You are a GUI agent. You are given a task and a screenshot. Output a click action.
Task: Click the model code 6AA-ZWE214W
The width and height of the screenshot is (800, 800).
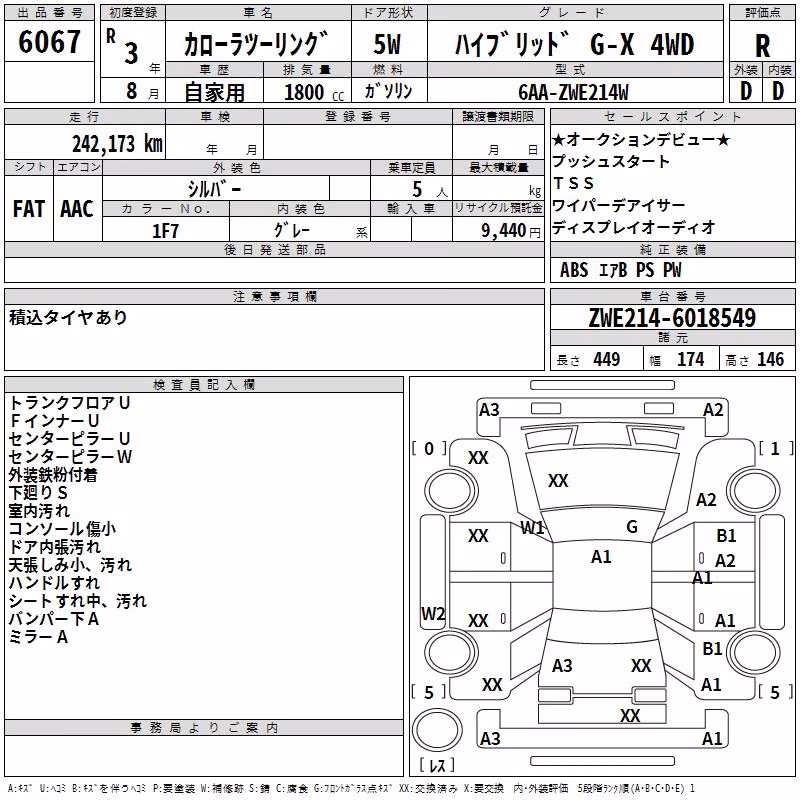pos(573,92)
